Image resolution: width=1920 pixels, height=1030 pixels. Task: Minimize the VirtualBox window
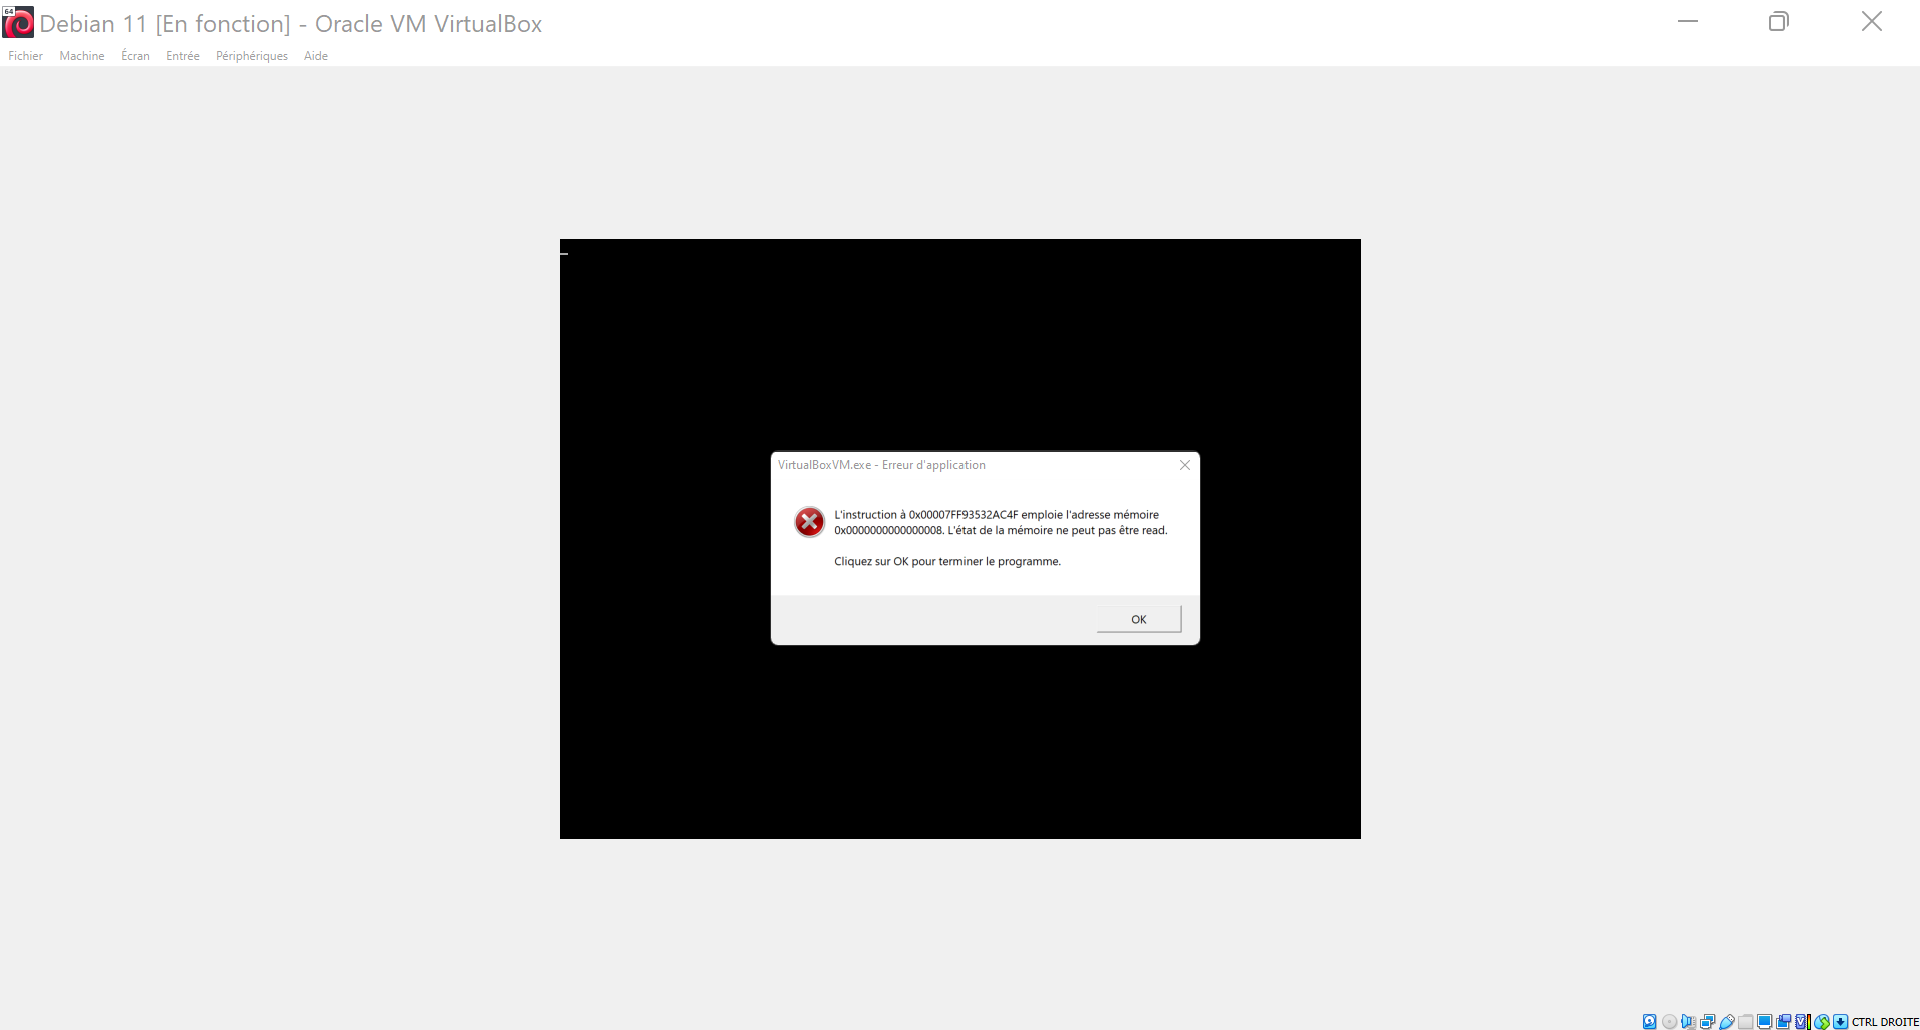(x=1688, y=21)
